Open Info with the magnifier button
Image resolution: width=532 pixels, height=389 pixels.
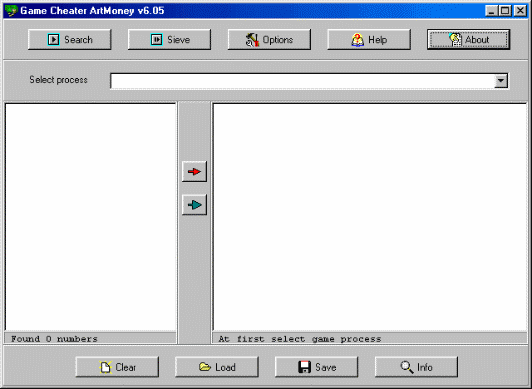click(x=416, y=367)
